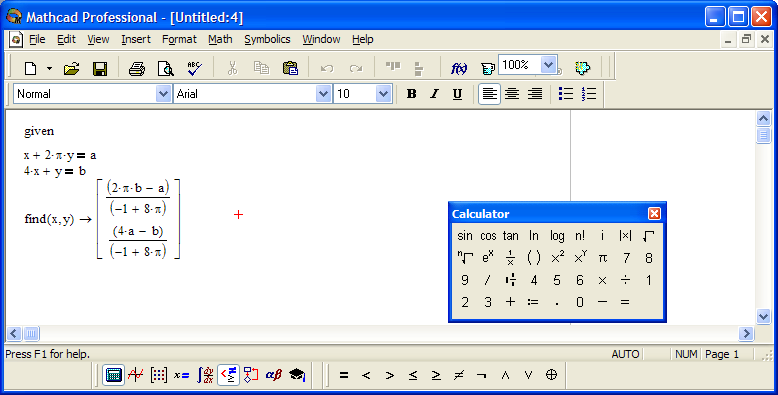Click the cos button in Calculator

(488, 236)
